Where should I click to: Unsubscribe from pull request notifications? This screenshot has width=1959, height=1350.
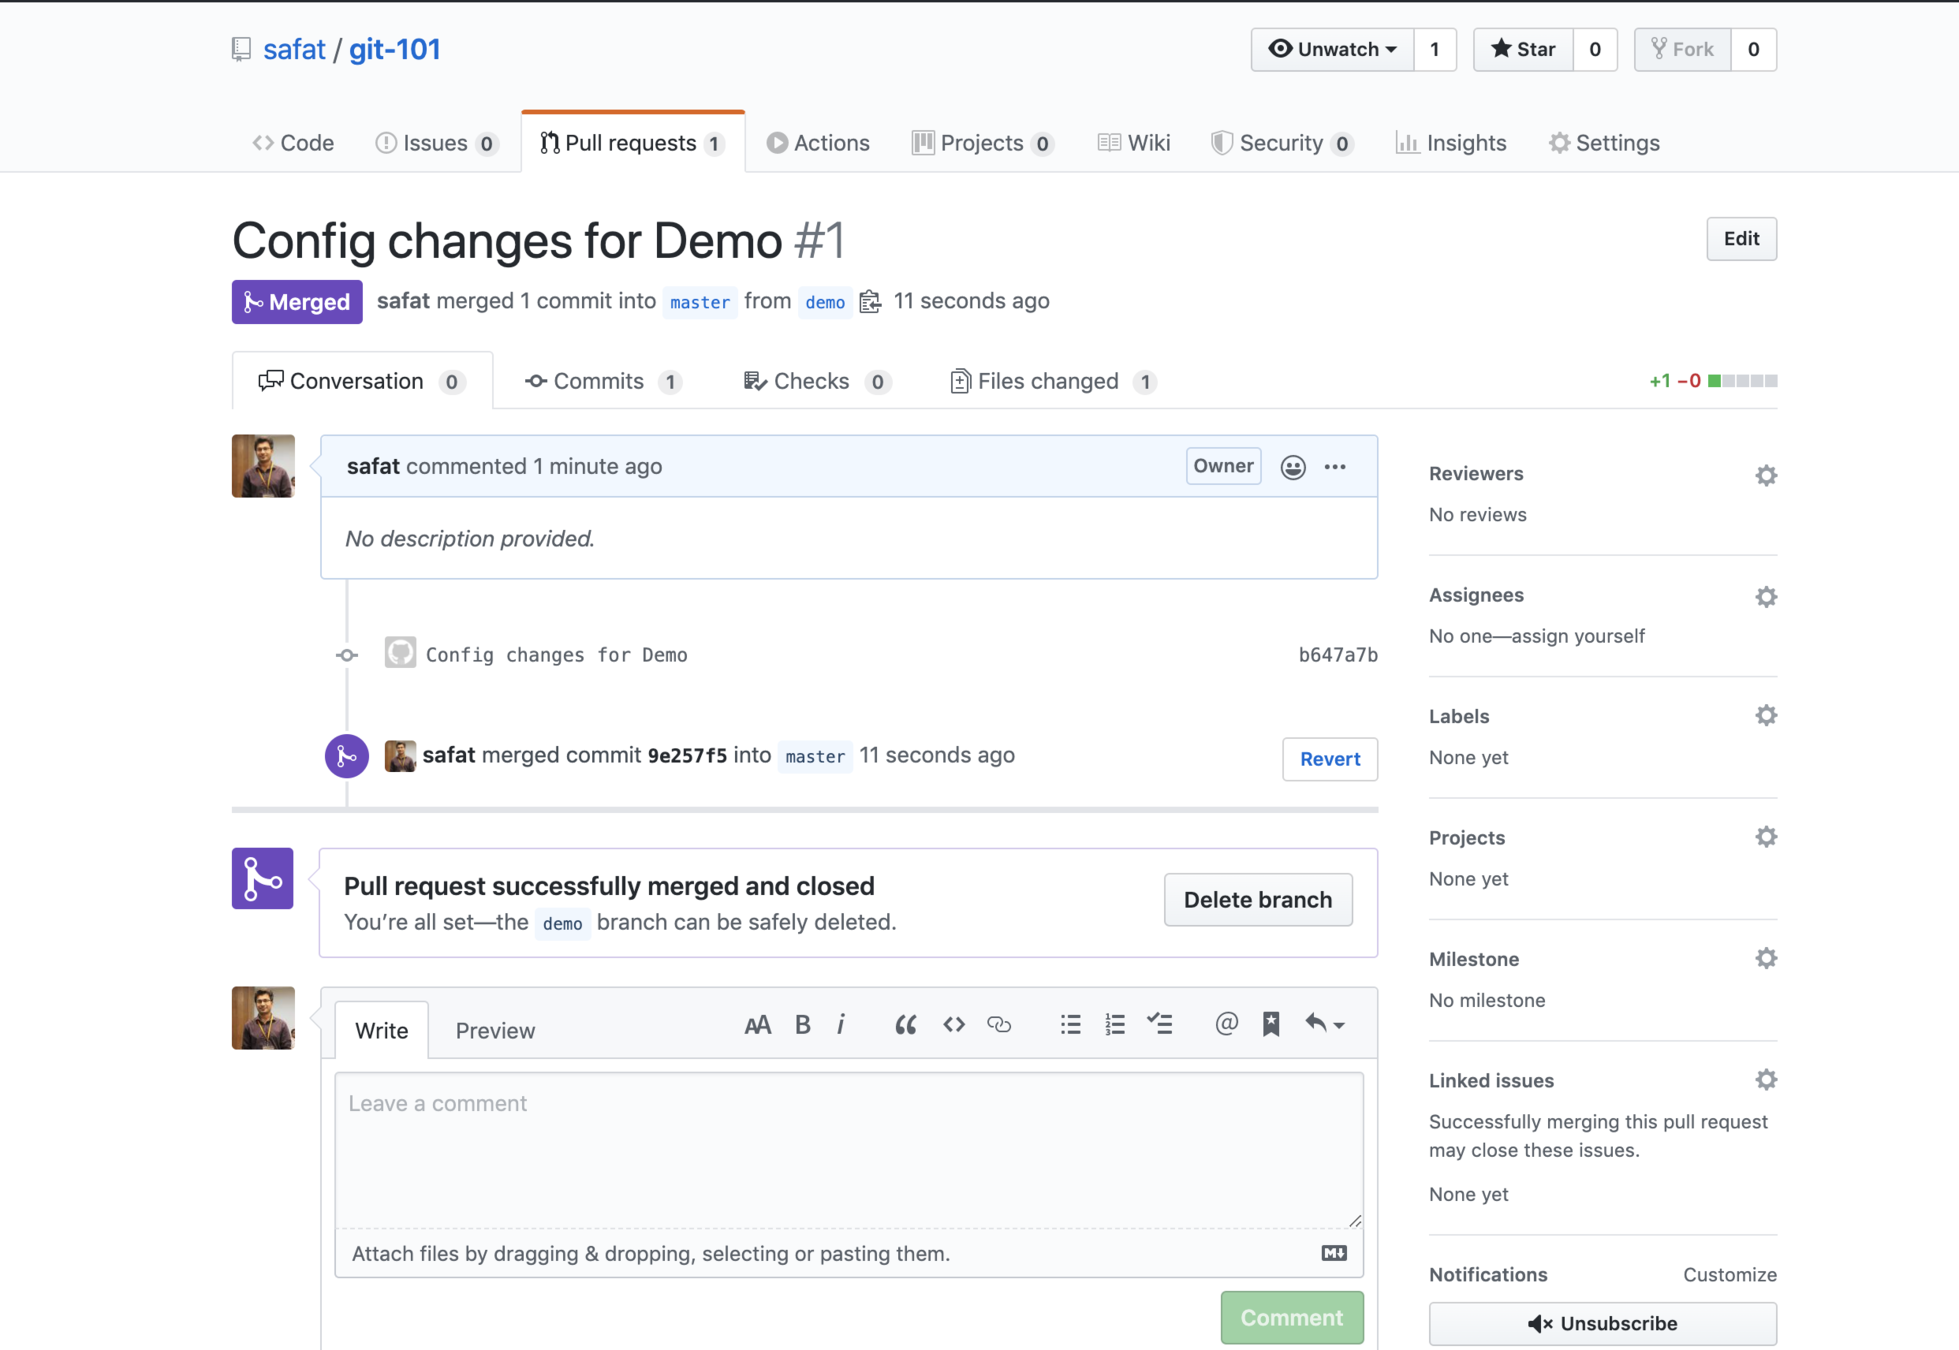pyautogui.click(x=1602, y=1323)
